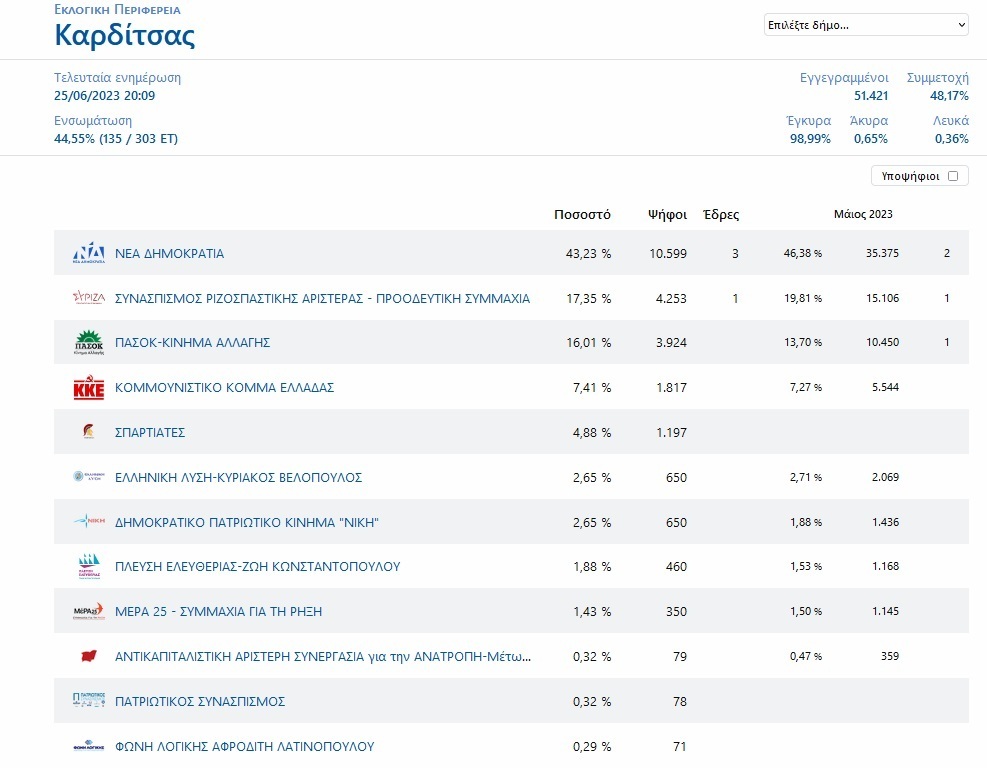Click the 1.817 votes cell
This screenshot has width=987, height=768.
click(671, 387)
